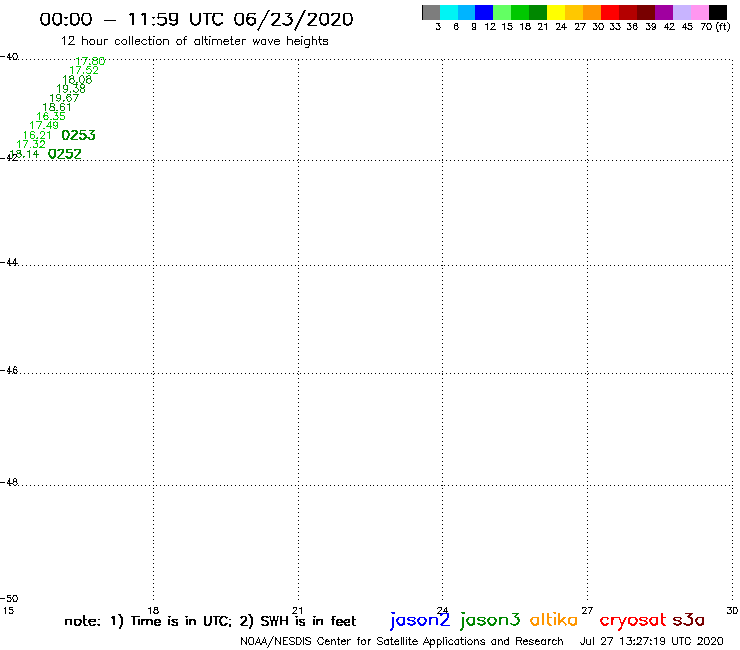Click the cryosat satellite legend label

[x=633, y=620]
